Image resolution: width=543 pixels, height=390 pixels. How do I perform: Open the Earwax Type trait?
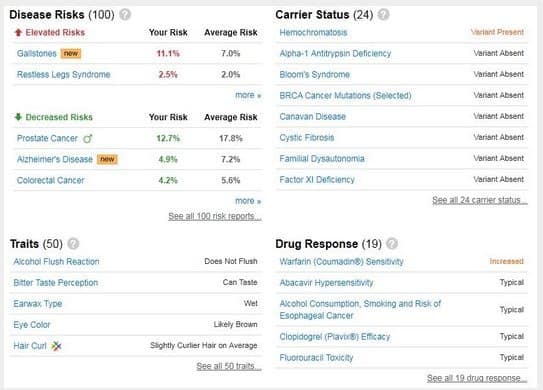(38, 304)
